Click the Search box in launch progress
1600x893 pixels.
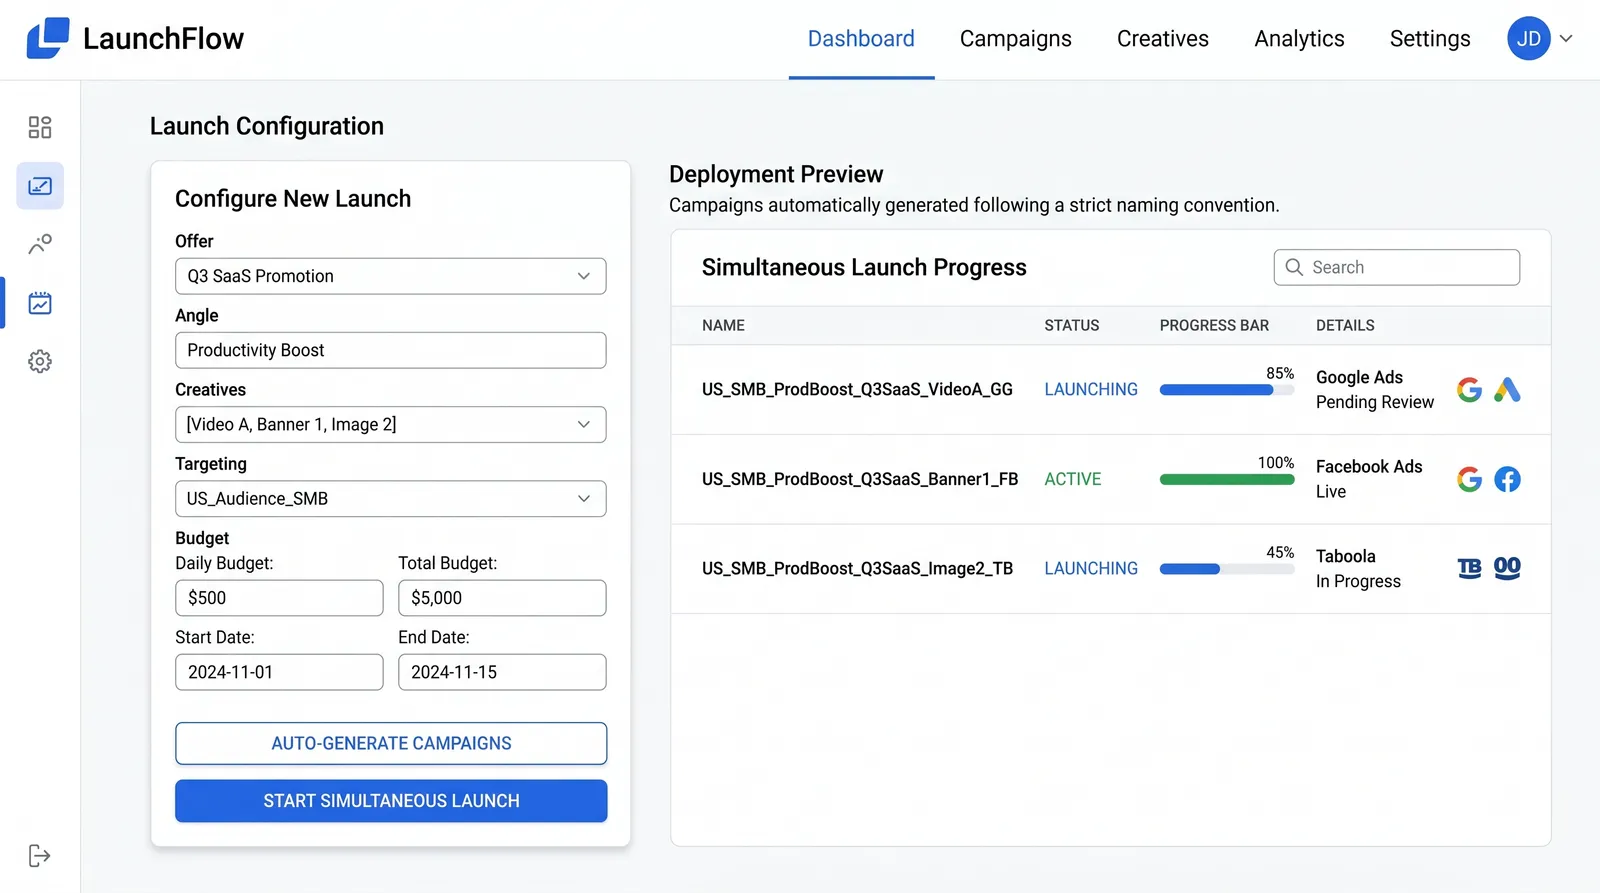coord(1397,267)
